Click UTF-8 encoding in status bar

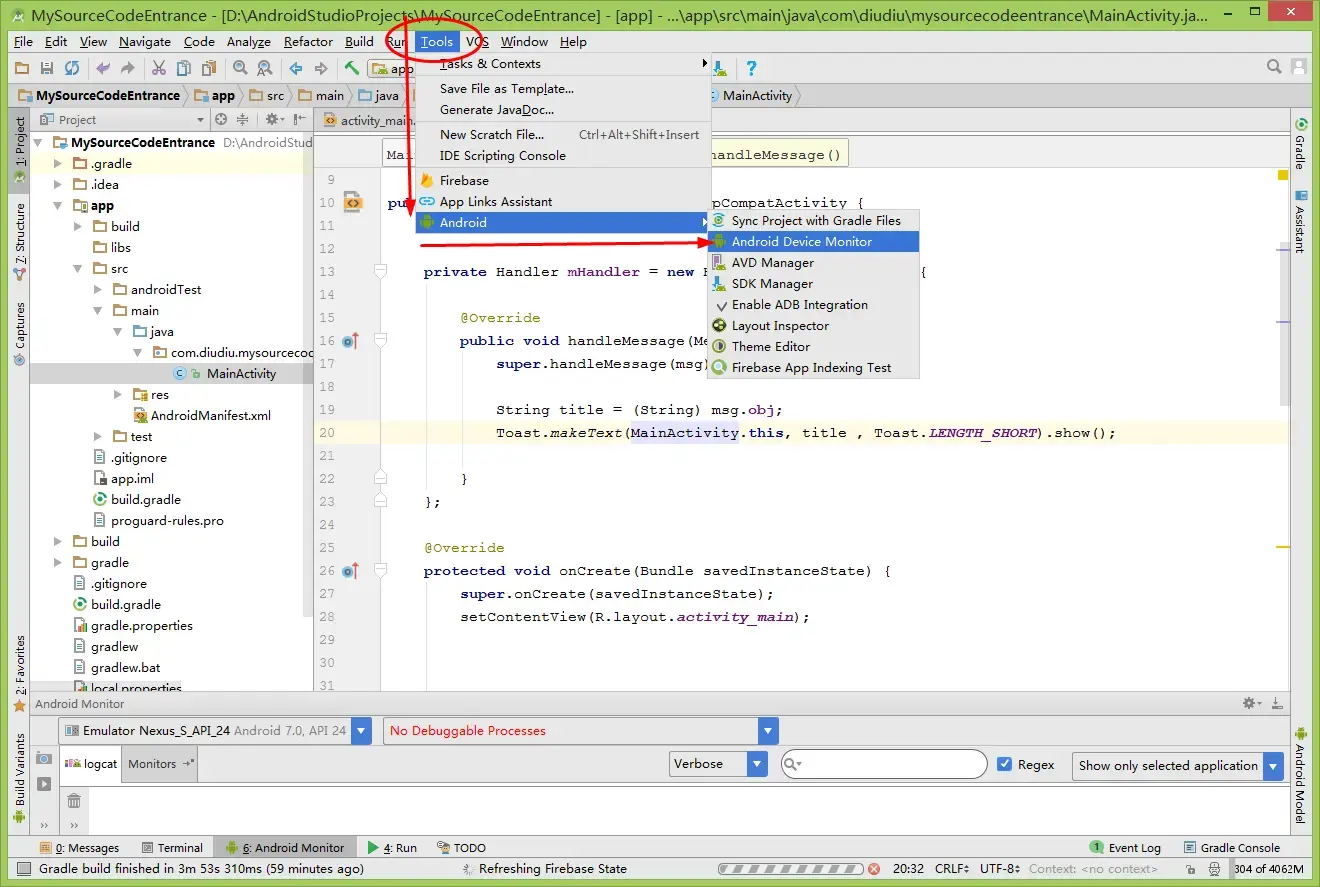point(999,869)
